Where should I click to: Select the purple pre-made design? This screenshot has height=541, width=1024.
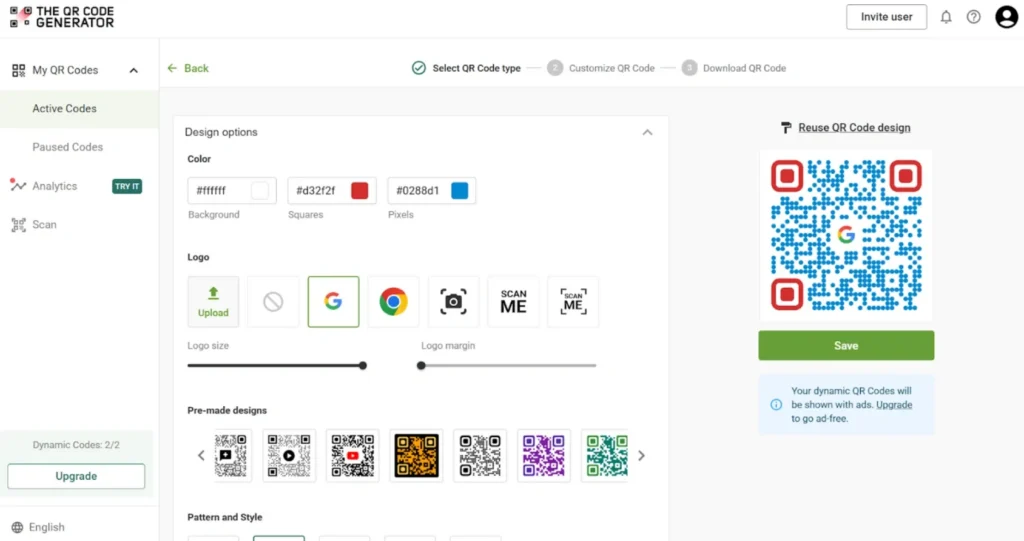point(543,455)
